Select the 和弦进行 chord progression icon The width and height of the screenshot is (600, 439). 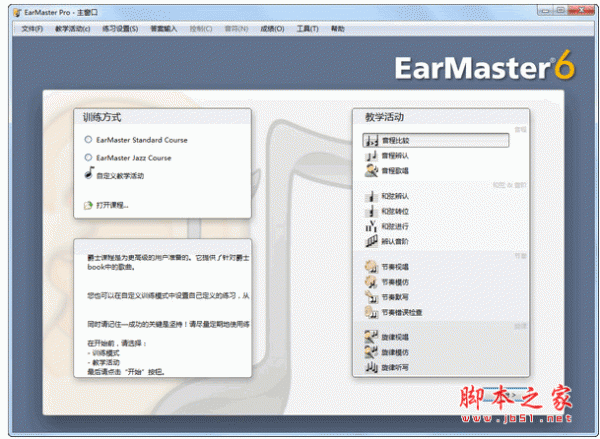[x=371, y=227]
